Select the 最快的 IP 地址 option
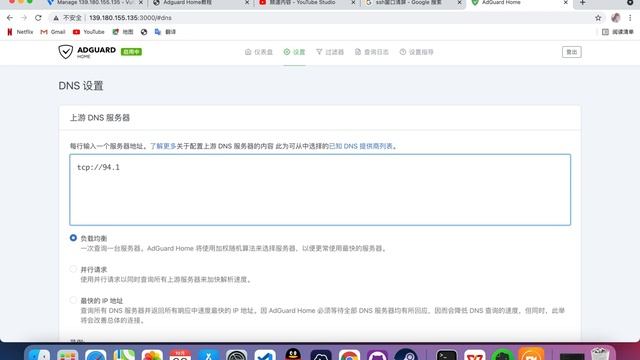 [x=73, y=300]
